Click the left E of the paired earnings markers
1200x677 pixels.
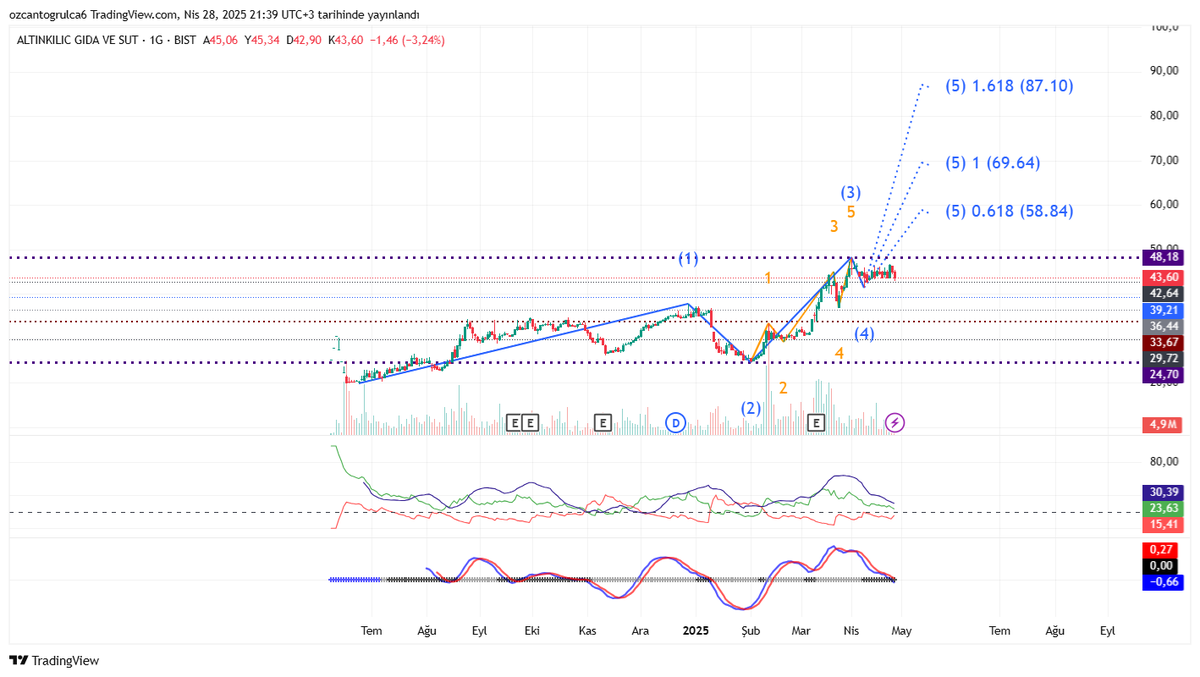pos(515,423)
